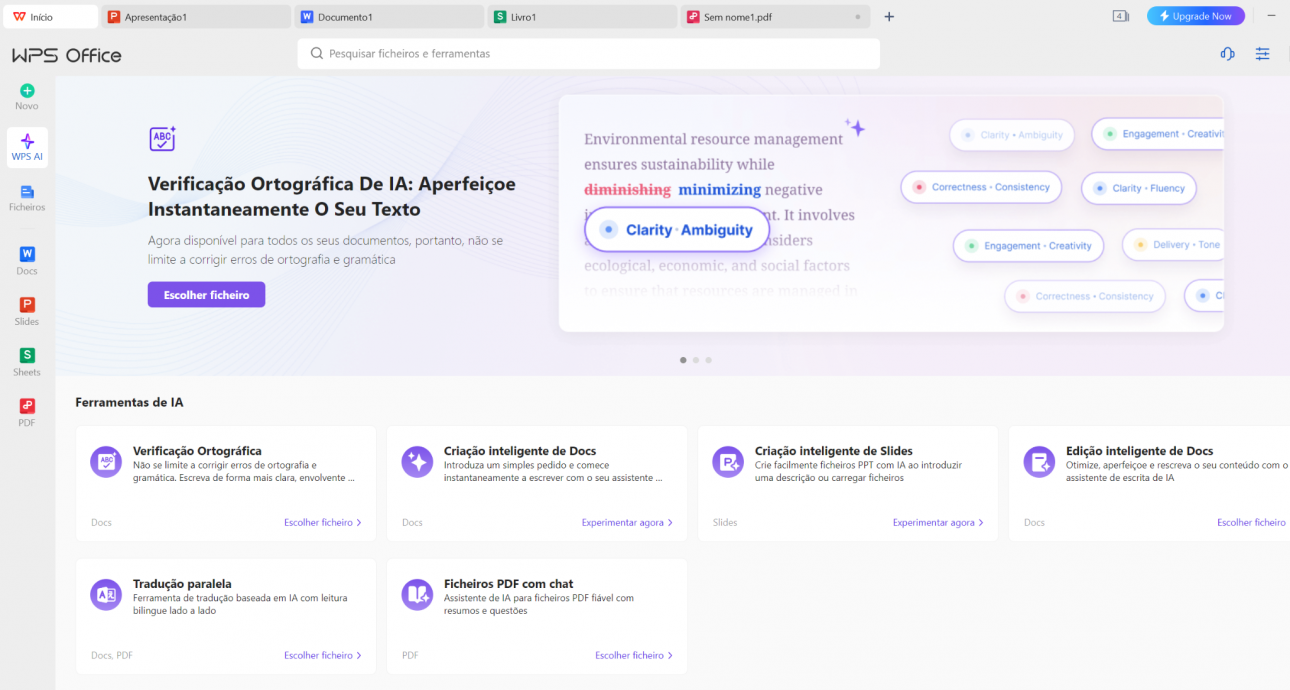1290x690 pixels.
Task: Click the Edição inteligente de Docs icon
Action: pyautogui.click(x=1039, y=461)
